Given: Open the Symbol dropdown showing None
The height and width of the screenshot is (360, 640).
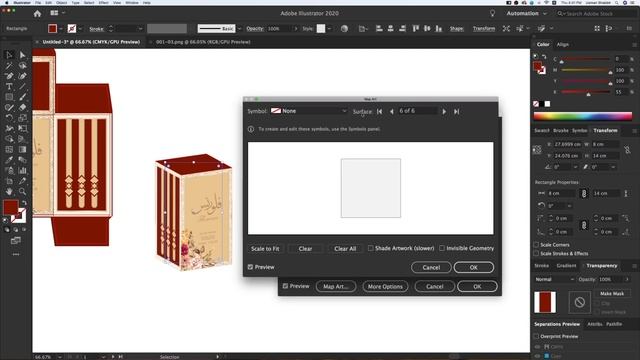Looking at the screenshot, I should tap(309, 111).
